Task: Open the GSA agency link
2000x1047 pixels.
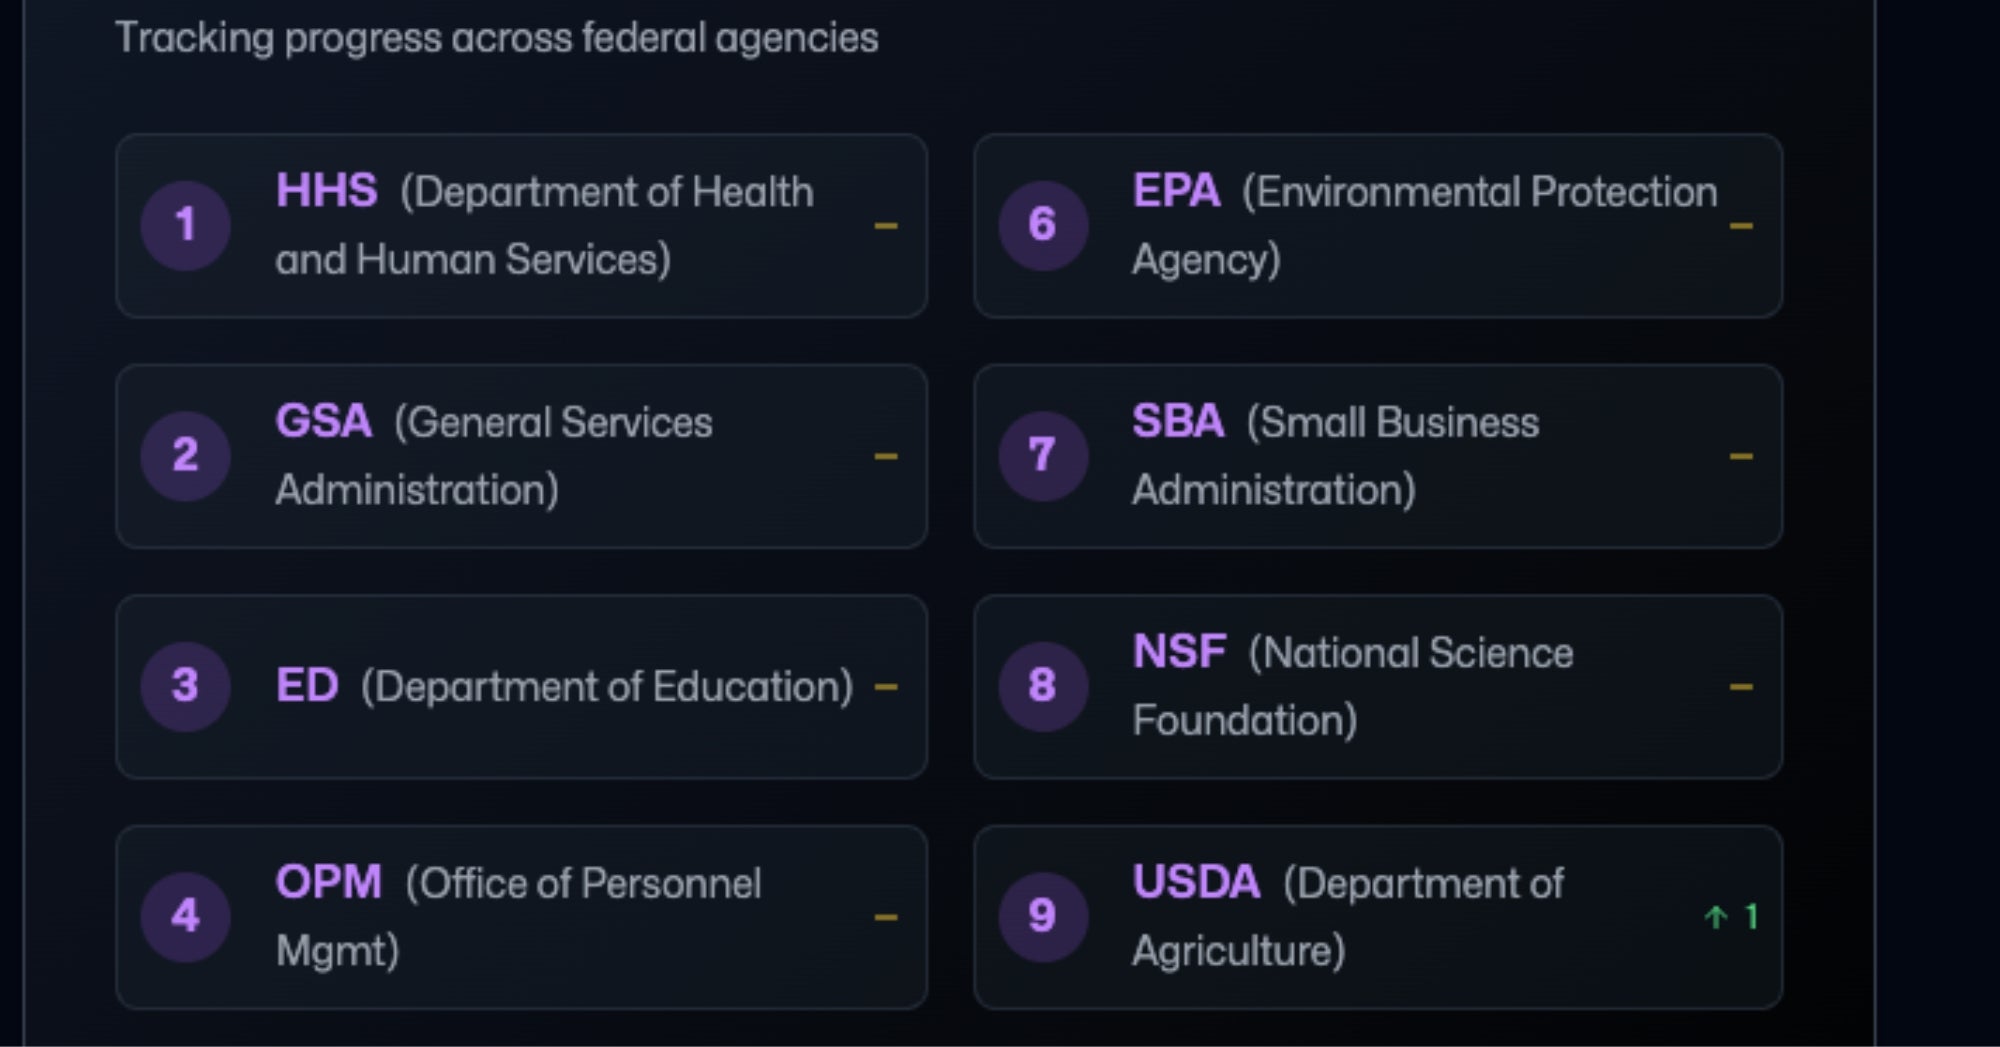Action: click(x=323, y=421)
